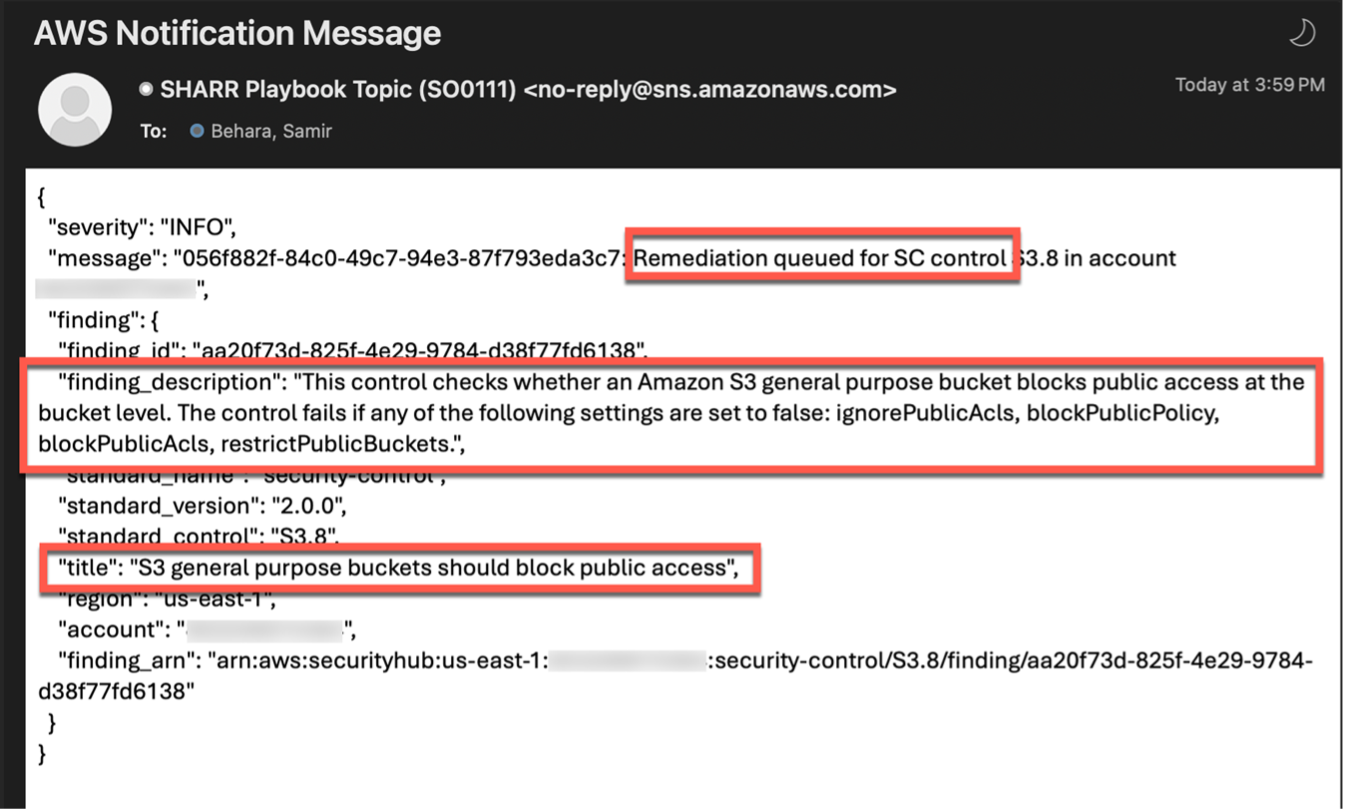This screenshot has height=812, width=1347.
Task: Select the standard_control S3.8 value
Action: click(x=302, y=536)
